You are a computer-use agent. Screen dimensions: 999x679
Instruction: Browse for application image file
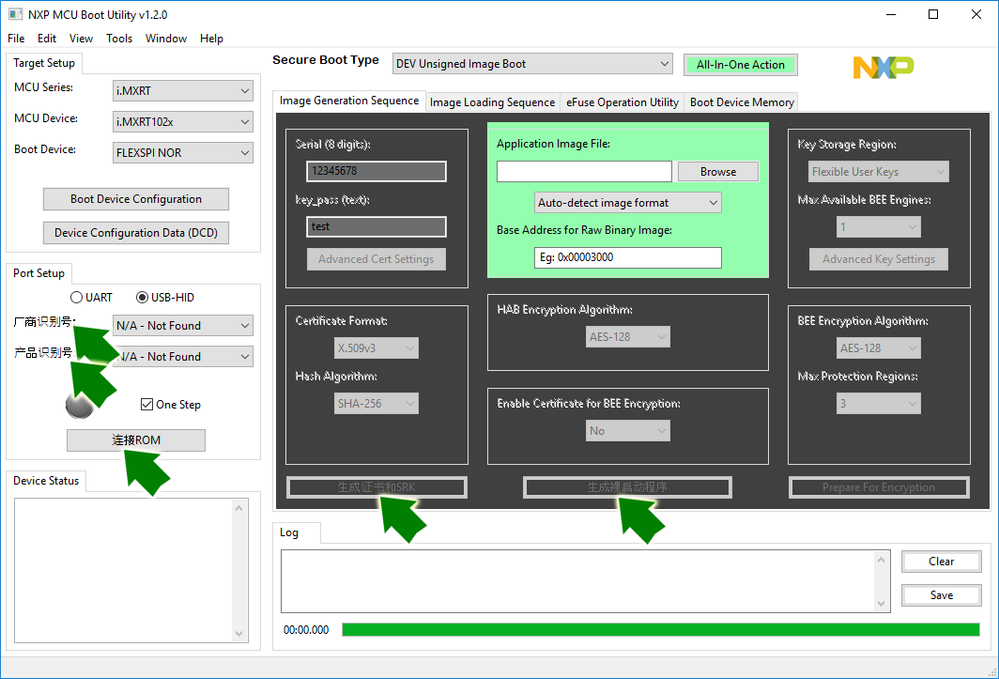[718, 171]
